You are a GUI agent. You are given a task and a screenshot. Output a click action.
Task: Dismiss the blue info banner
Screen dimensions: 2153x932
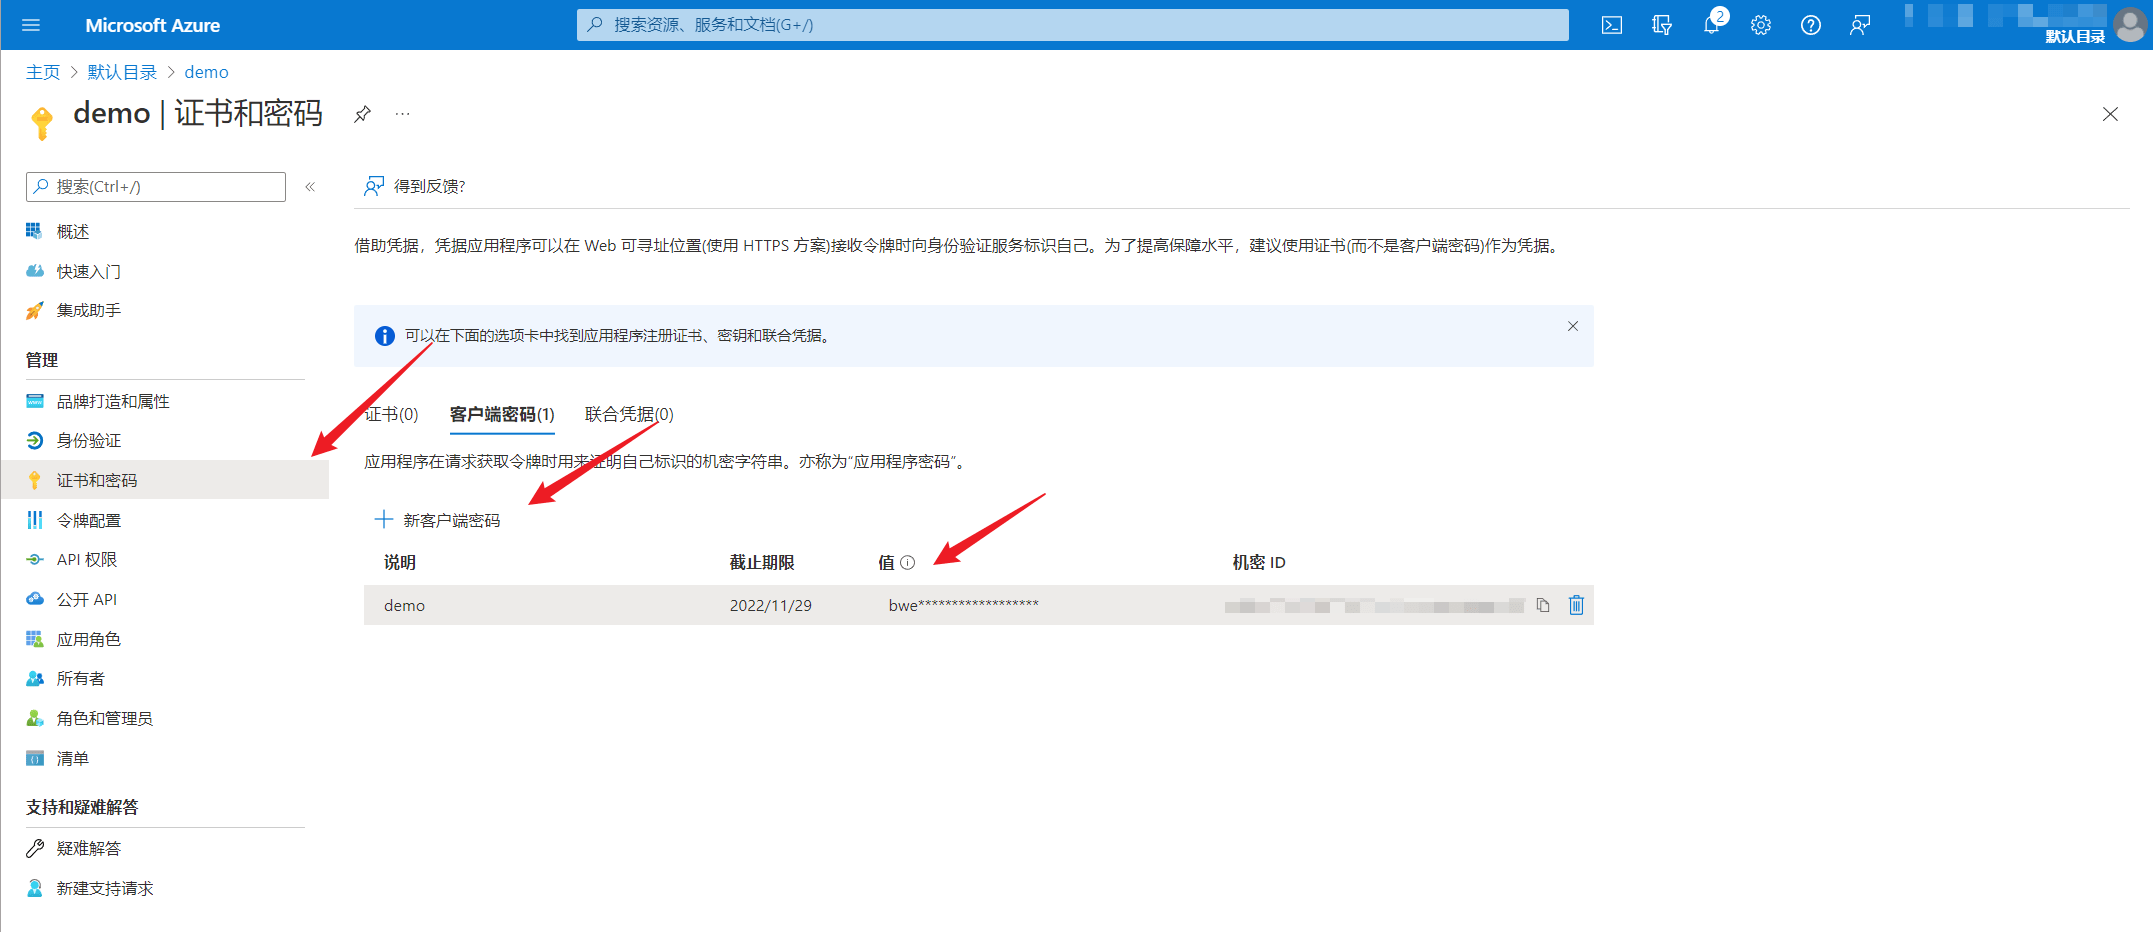[x=1572, y=326]
